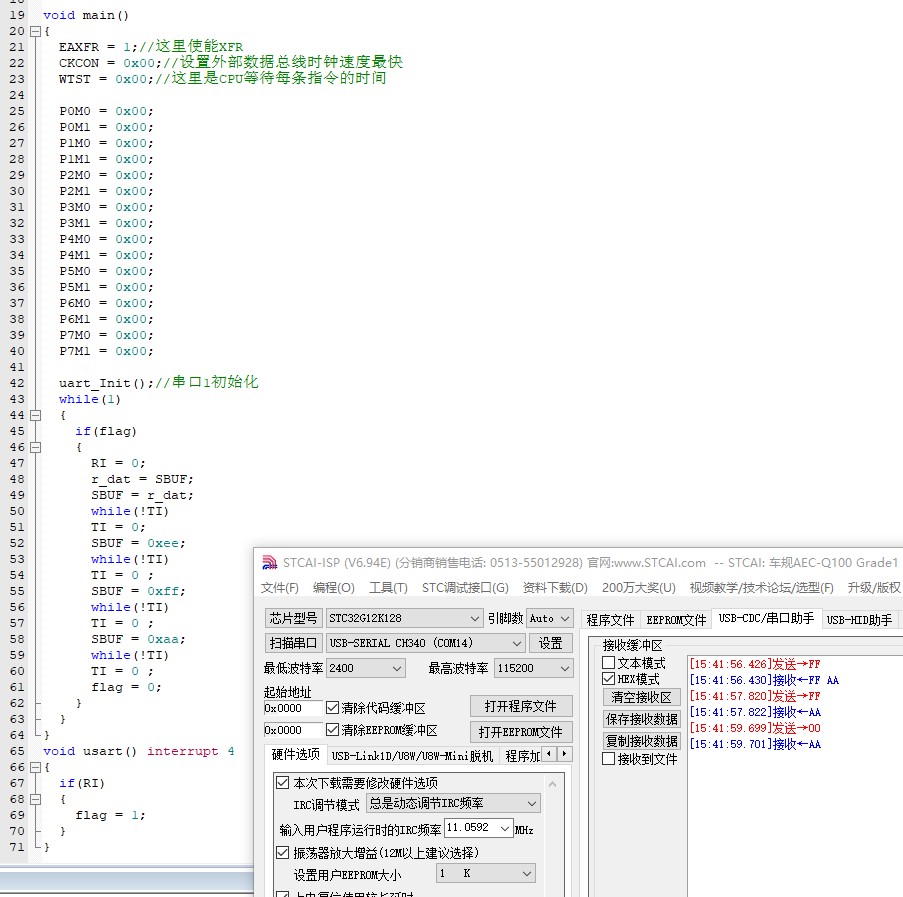The image size is (903, 897).
Task: Toggle 振荡器放大增益 checkbox
Action: (x=282, y=853)
